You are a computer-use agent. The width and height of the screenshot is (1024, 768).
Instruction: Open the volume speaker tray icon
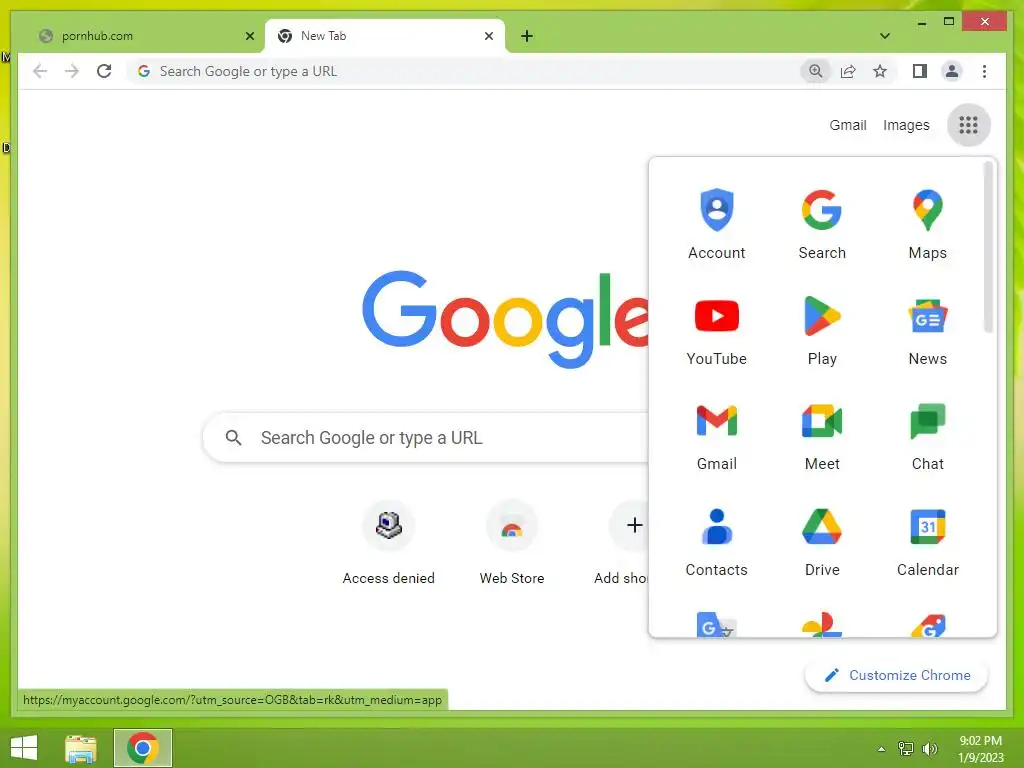tap(929, 749)
